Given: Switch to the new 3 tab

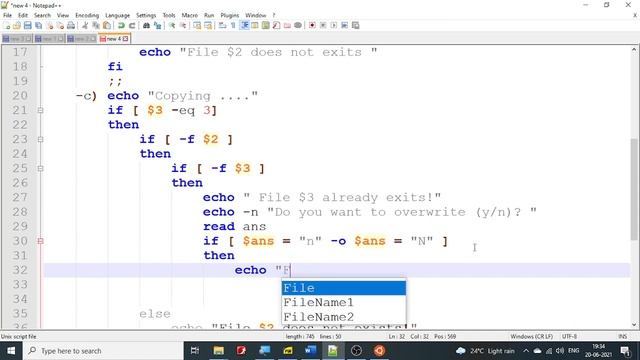Looking at the screenshot, I should [17, 39].
